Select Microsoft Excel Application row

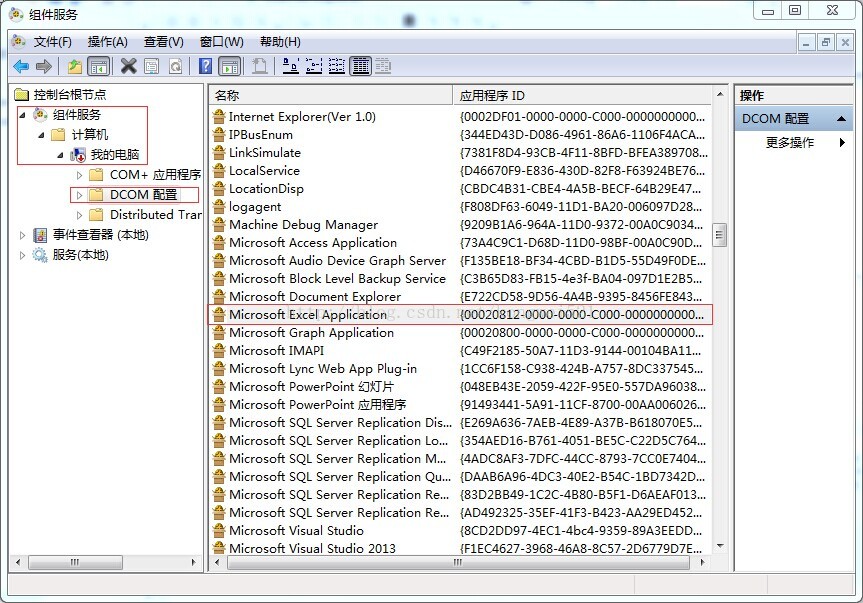click(460, 314)
